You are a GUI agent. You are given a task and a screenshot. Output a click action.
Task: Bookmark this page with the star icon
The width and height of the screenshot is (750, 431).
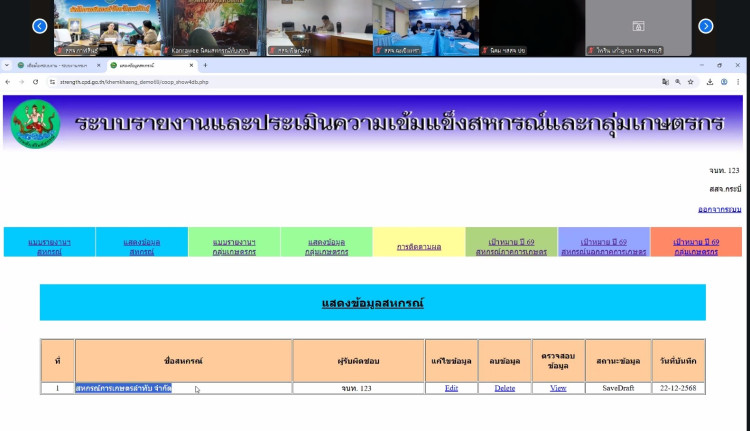tap(691, 82)
